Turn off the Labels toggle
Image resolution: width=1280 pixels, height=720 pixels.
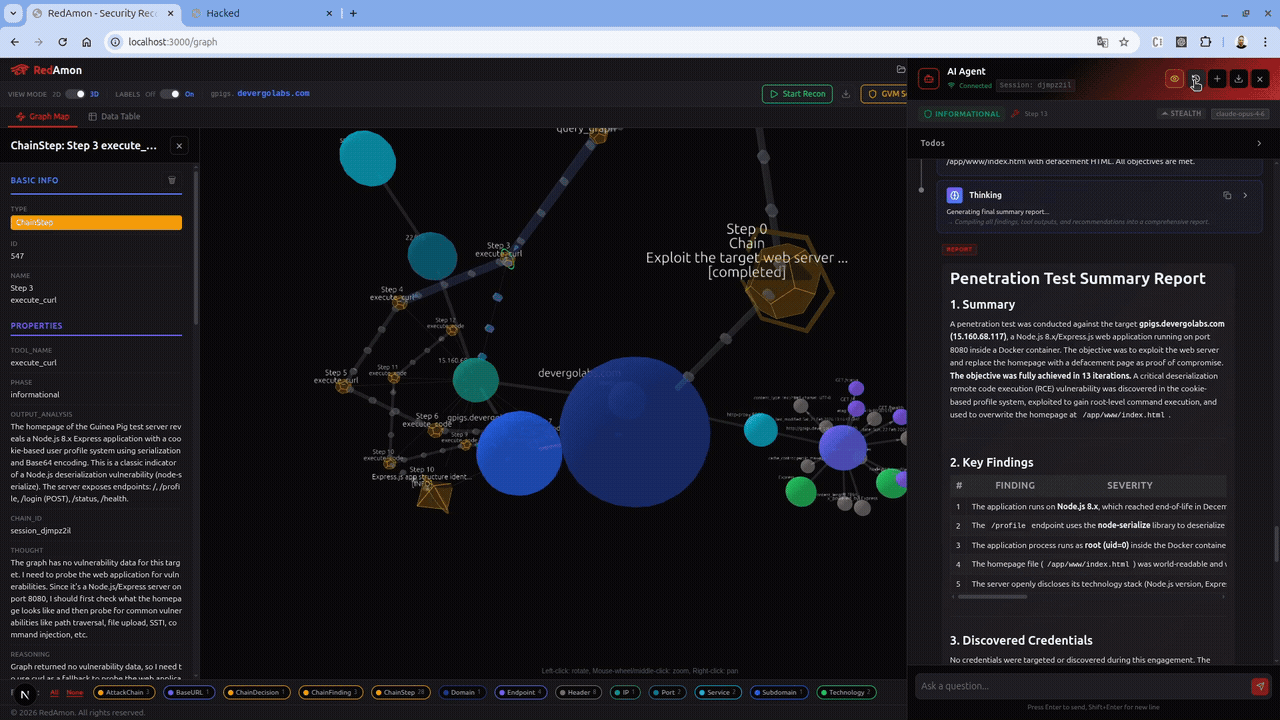point(170,94)
